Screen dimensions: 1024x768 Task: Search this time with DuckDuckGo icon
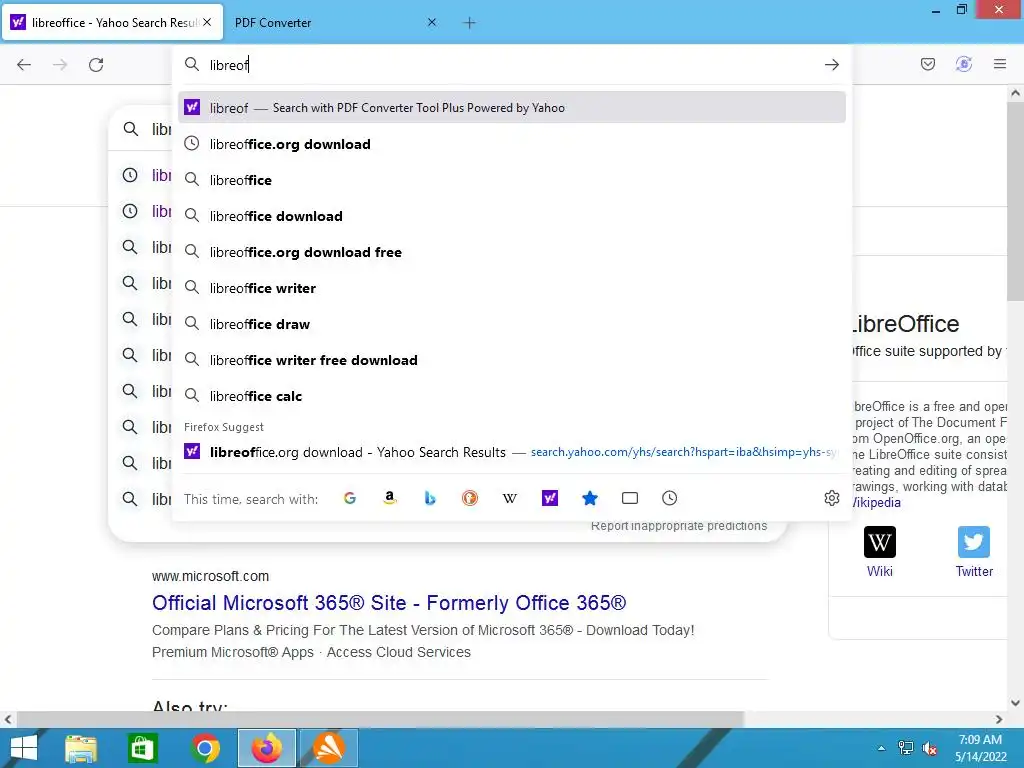click(470, 498)
